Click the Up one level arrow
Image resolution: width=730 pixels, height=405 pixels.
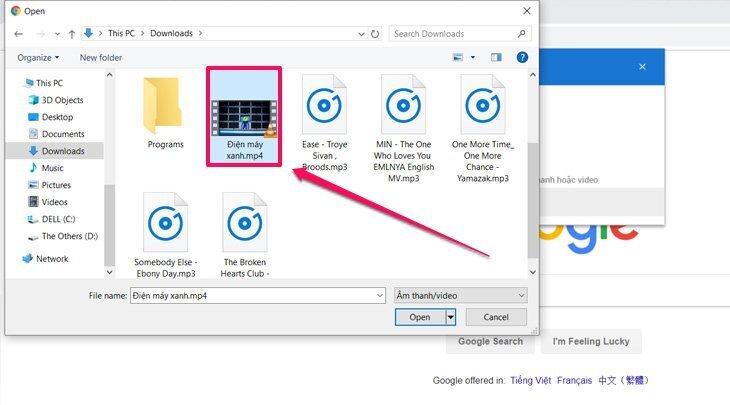coord(71,34)
